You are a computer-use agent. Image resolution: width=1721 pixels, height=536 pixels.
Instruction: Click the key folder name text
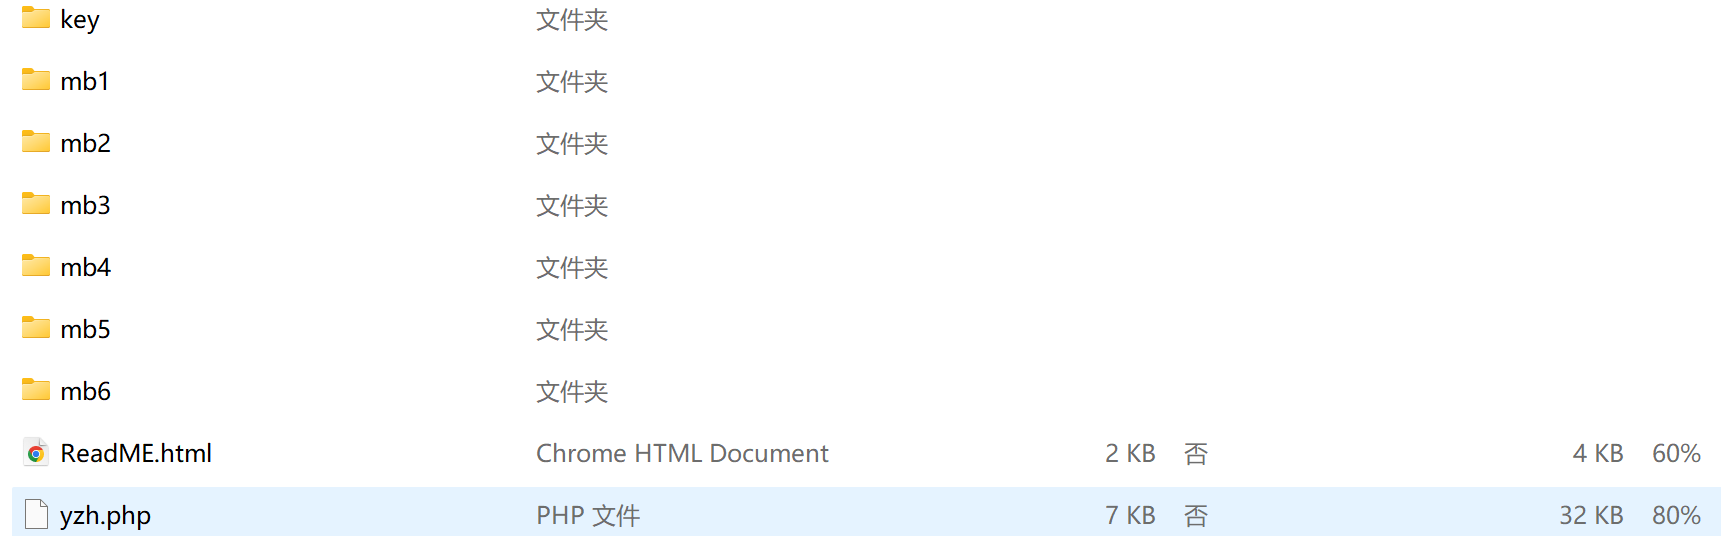80,20
